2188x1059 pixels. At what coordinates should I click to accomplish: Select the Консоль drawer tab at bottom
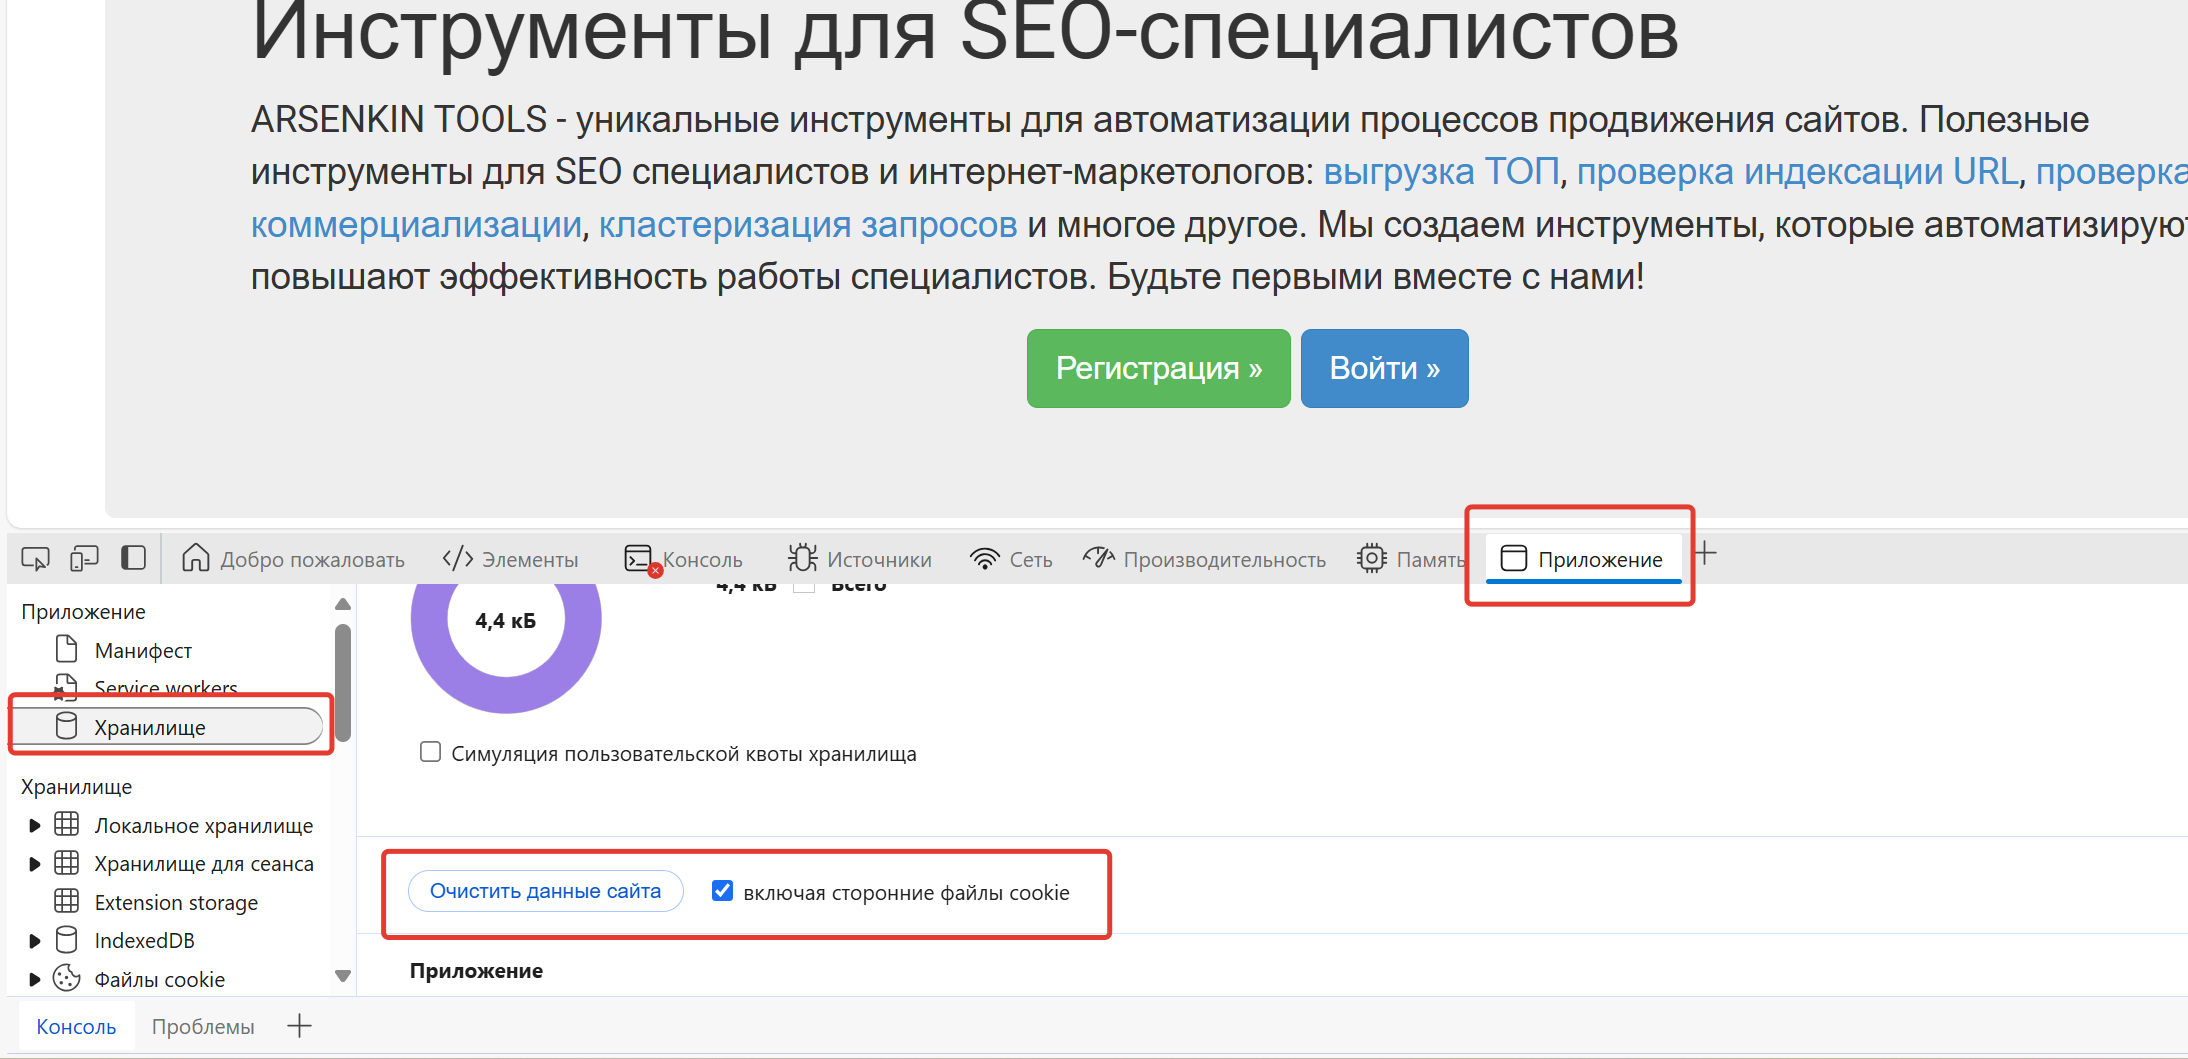(76, 1027)
